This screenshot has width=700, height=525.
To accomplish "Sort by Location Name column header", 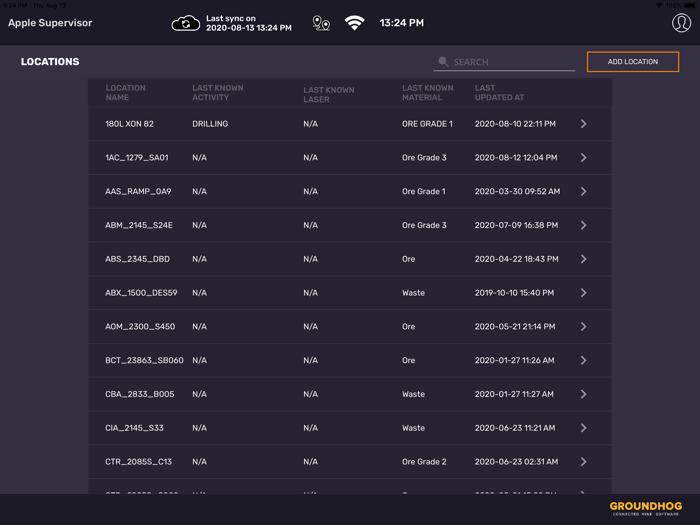I will click(x=126, y=93).
